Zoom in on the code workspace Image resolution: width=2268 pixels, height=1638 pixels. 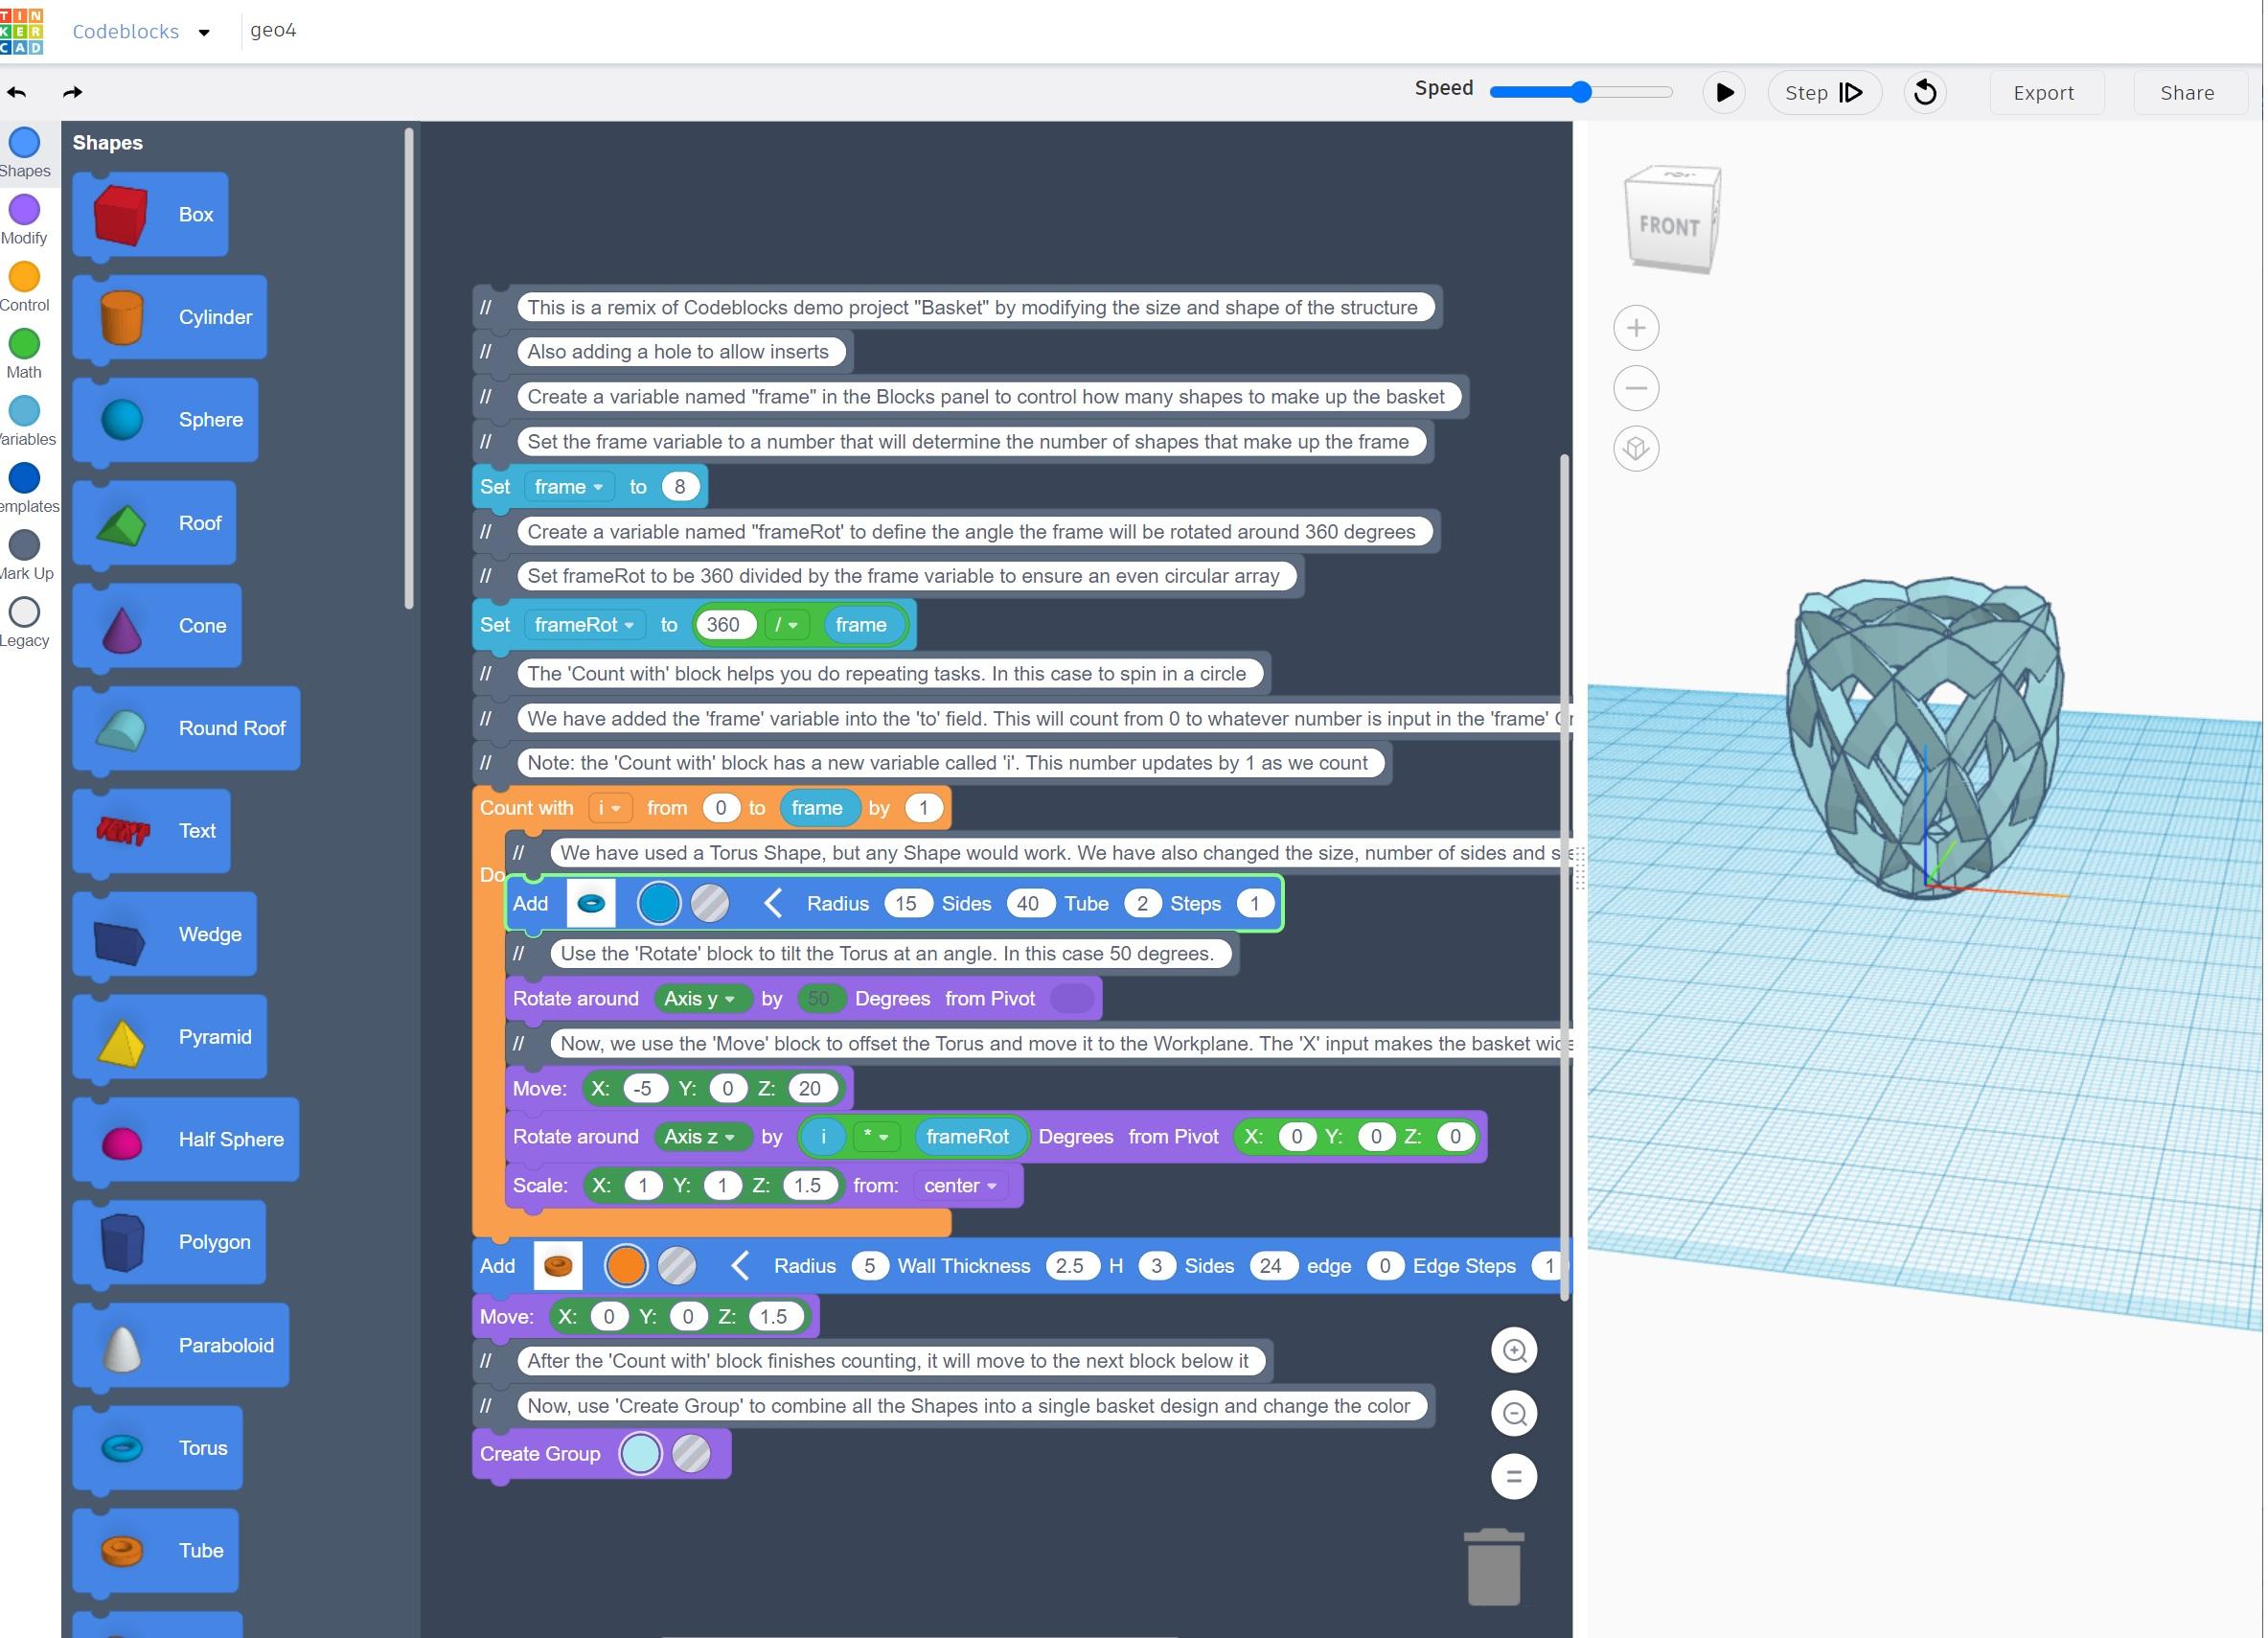point(1513,1350)
